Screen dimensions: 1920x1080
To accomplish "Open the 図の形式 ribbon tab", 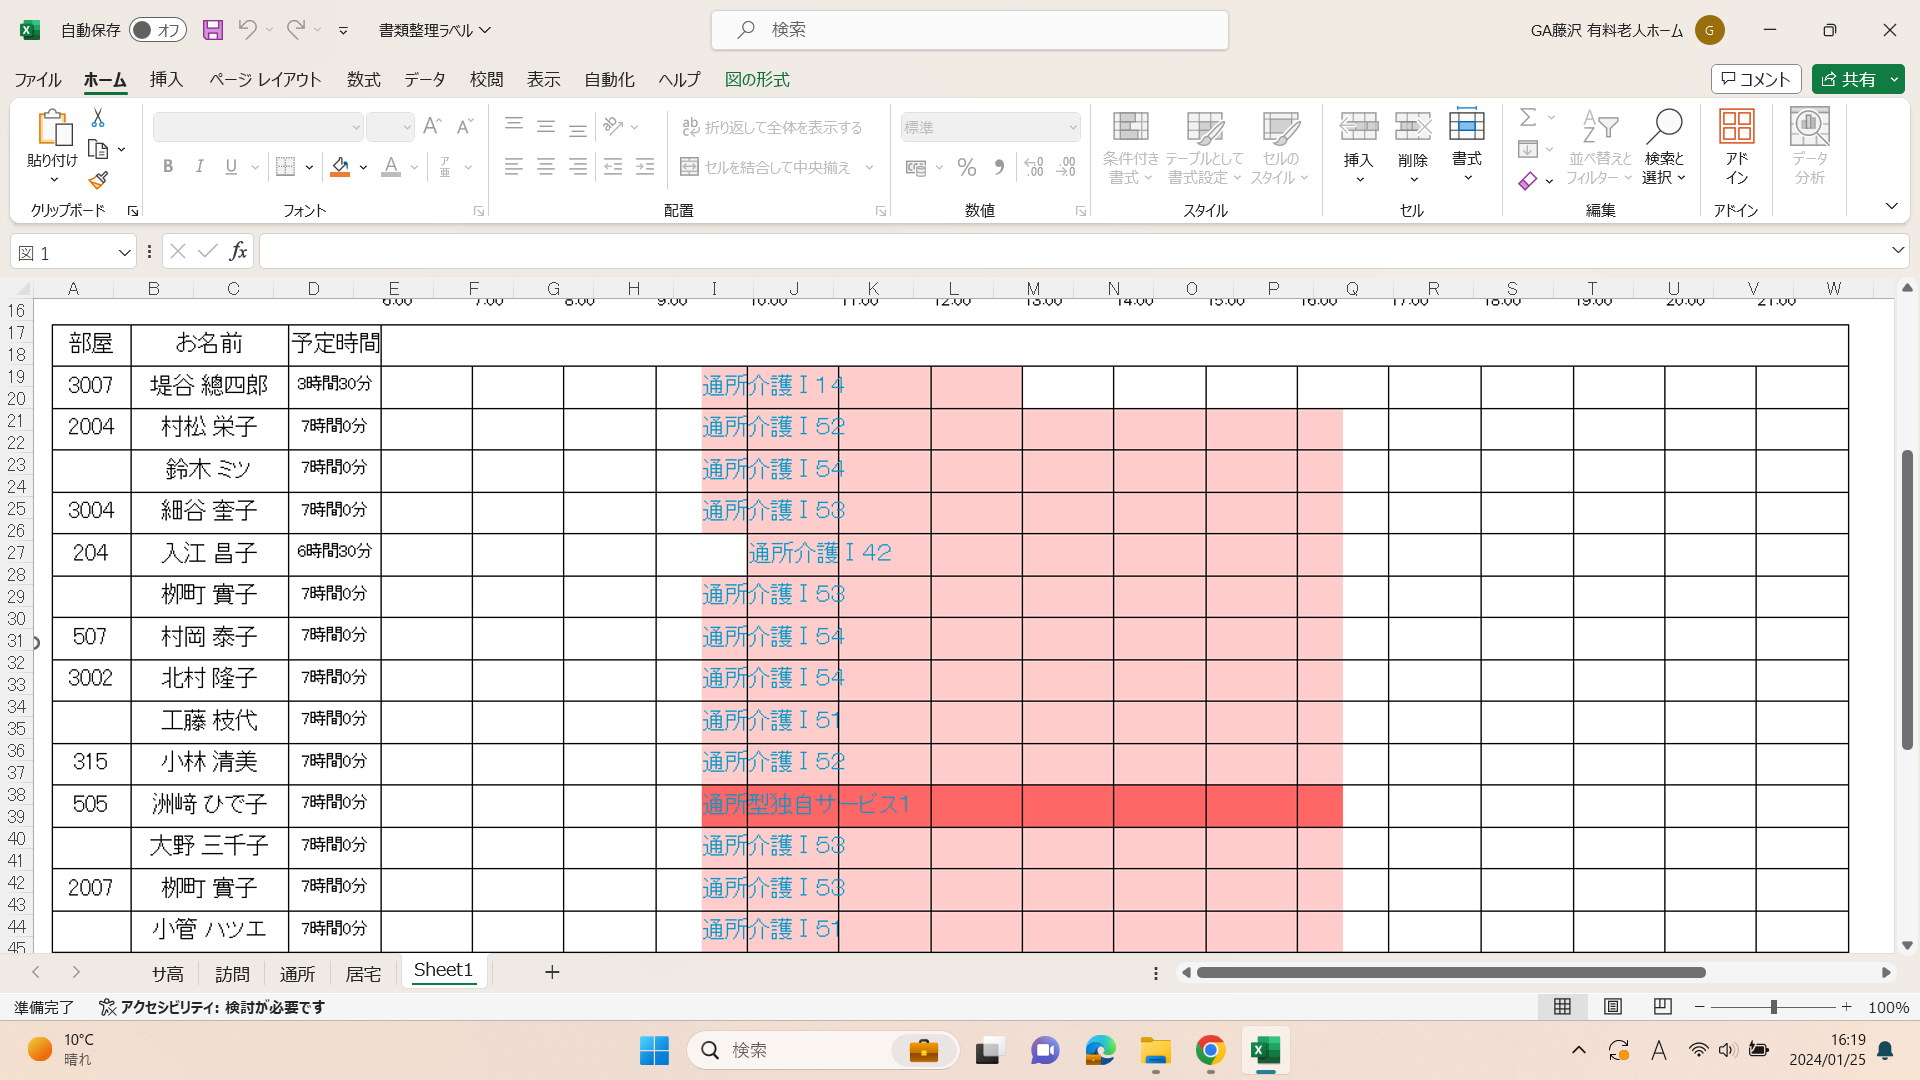I will [756, 79].
